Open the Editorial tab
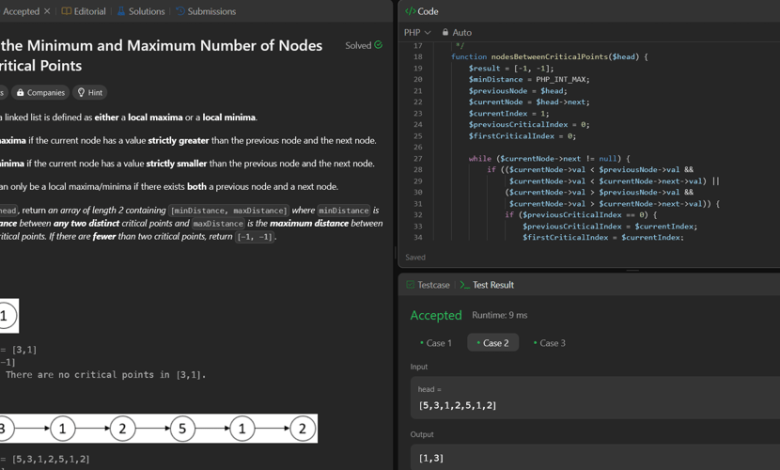 [x=84, y=11]
